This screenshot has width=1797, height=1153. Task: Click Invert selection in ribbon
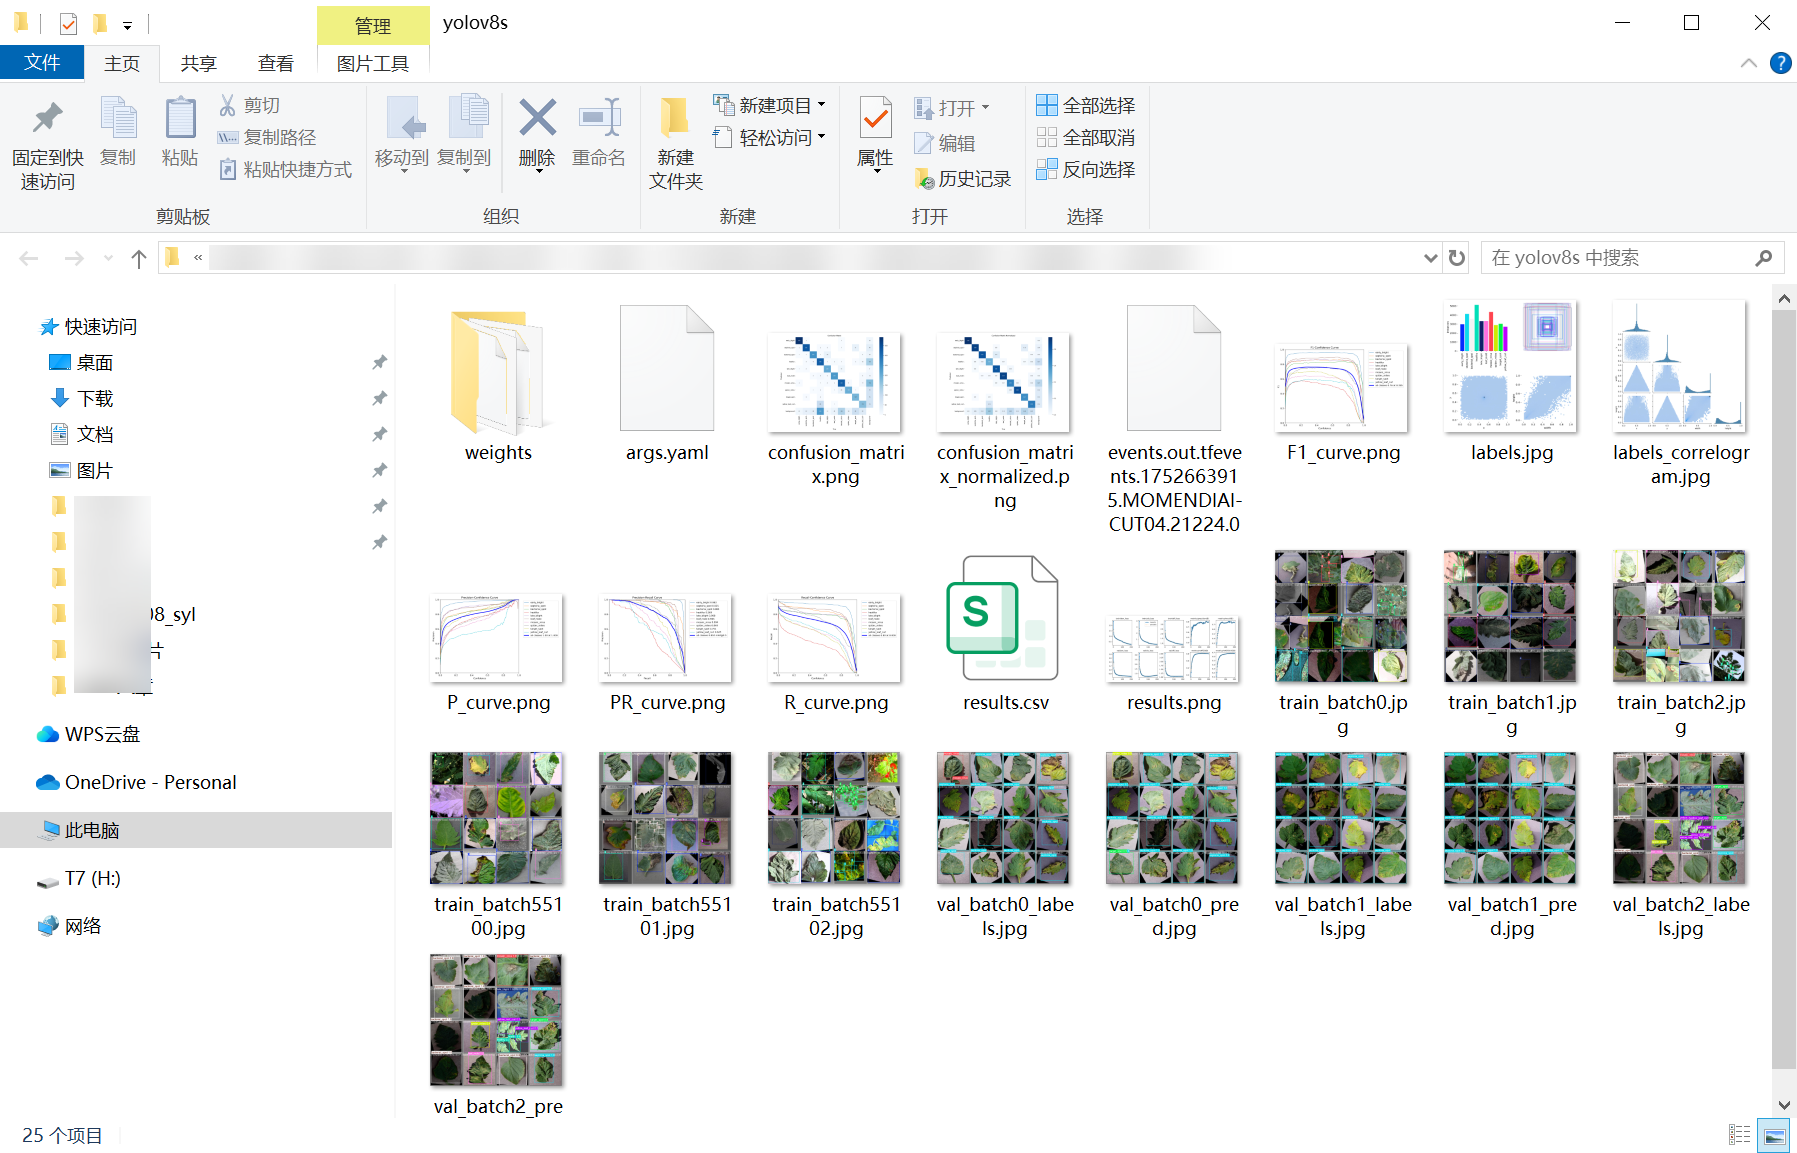[x=1086, y=169]
